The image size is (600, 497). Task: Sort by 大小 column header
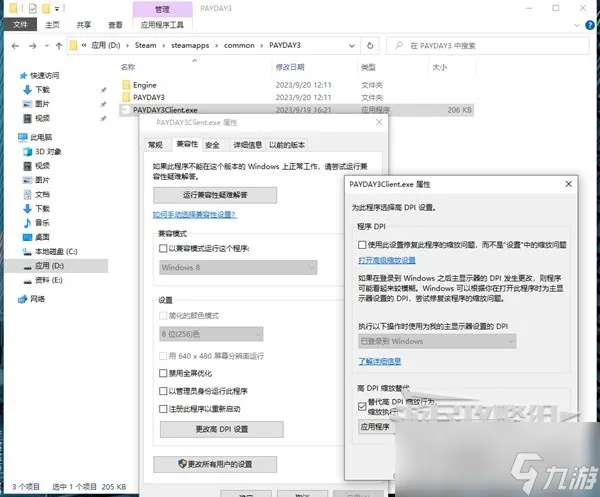439,67
